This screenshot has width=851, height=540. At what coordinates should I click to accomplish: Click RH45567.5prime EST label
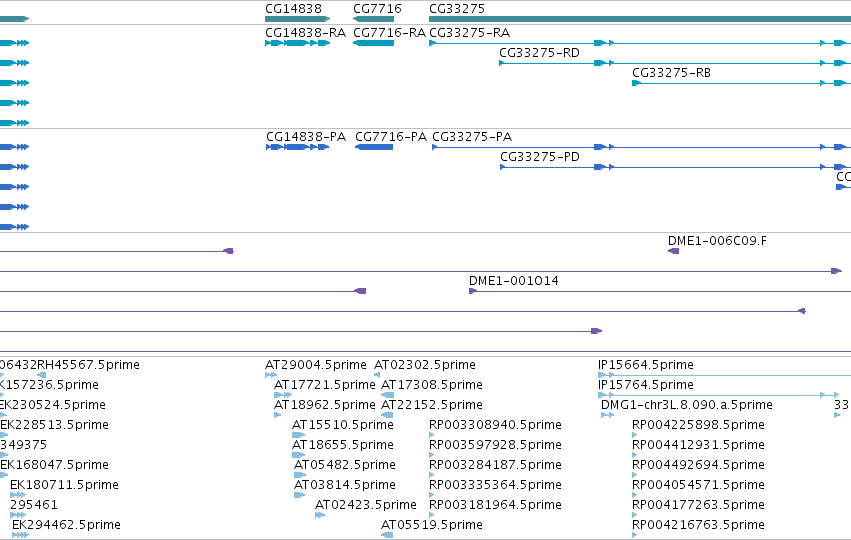(88, 365)
